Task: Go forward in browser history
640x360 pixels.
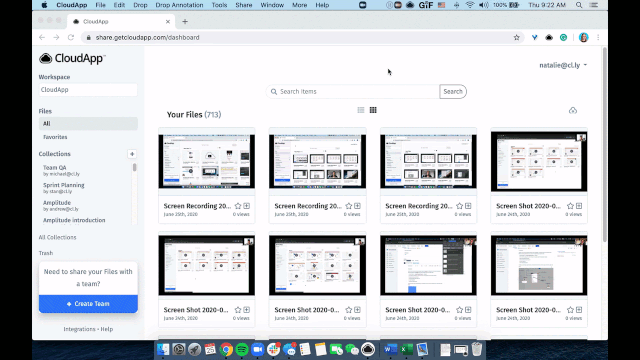Action: pos(56,38)
